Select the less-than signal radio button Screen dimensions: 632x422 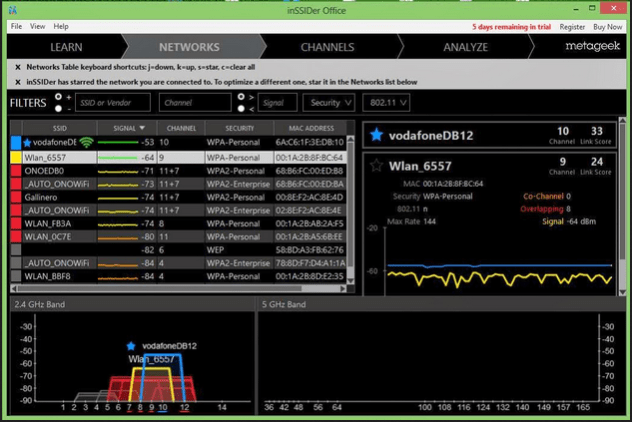(x=241, y=108)
